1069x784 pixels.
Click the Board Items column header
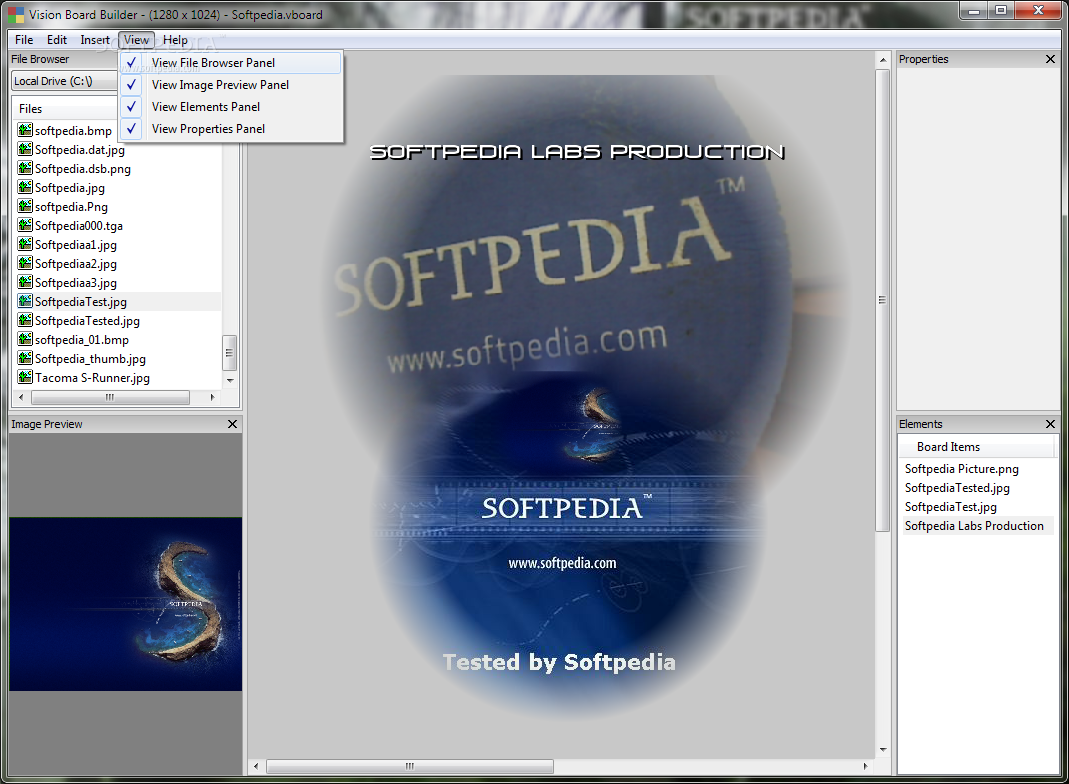976,447
